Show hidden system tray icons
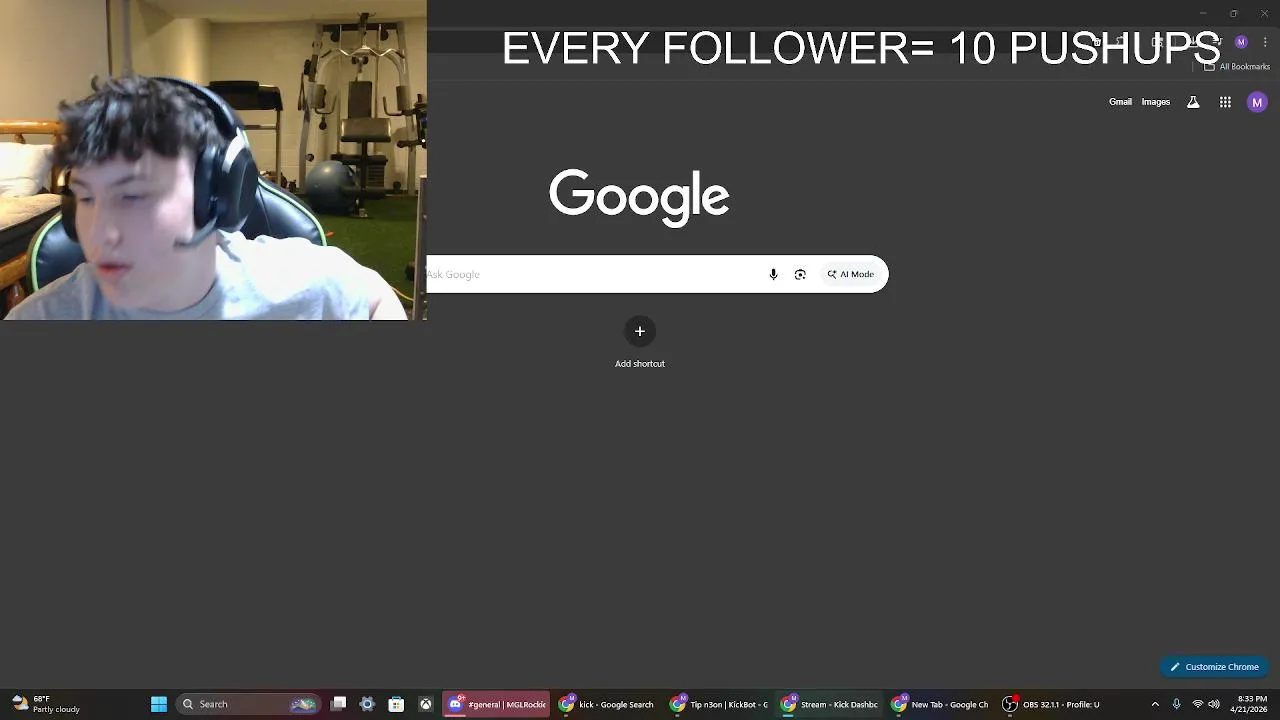 tap(1155, 704)
